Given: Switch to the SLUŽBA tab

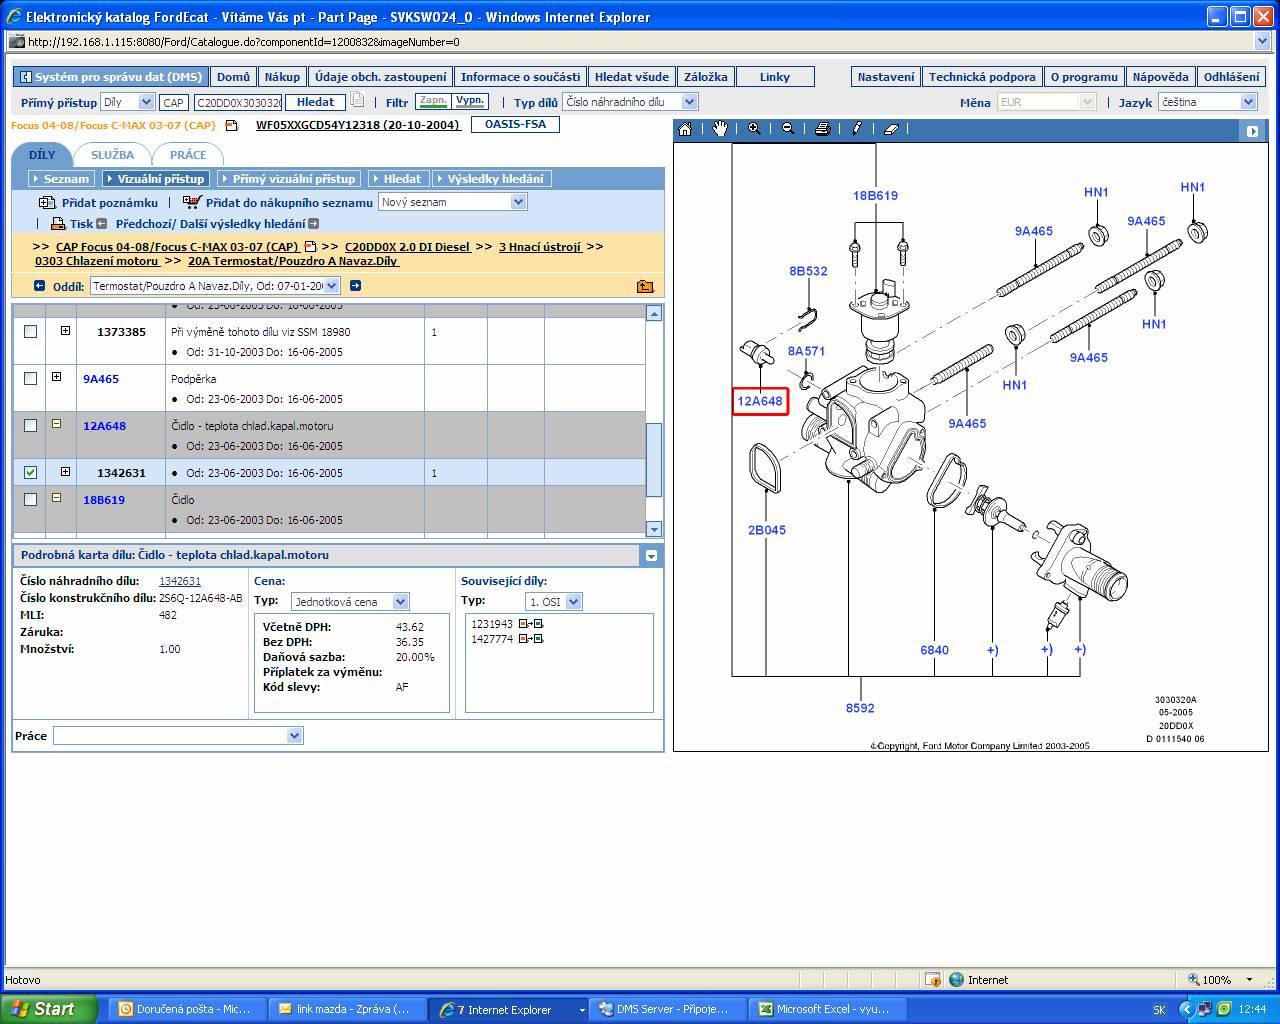Looking at the screenshot, I should [x=112, y=155].
